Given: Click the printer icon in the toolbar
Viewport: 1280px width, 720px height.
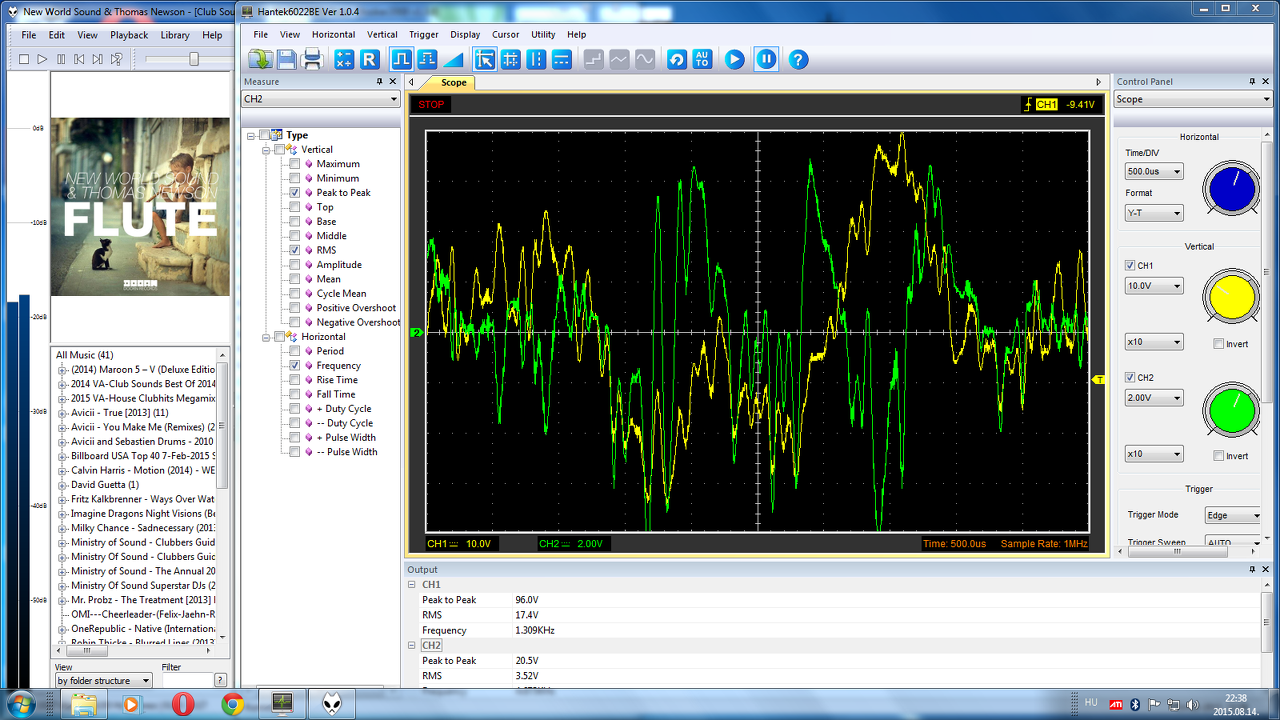Looking at the screenshot, I should coord(312,59).
